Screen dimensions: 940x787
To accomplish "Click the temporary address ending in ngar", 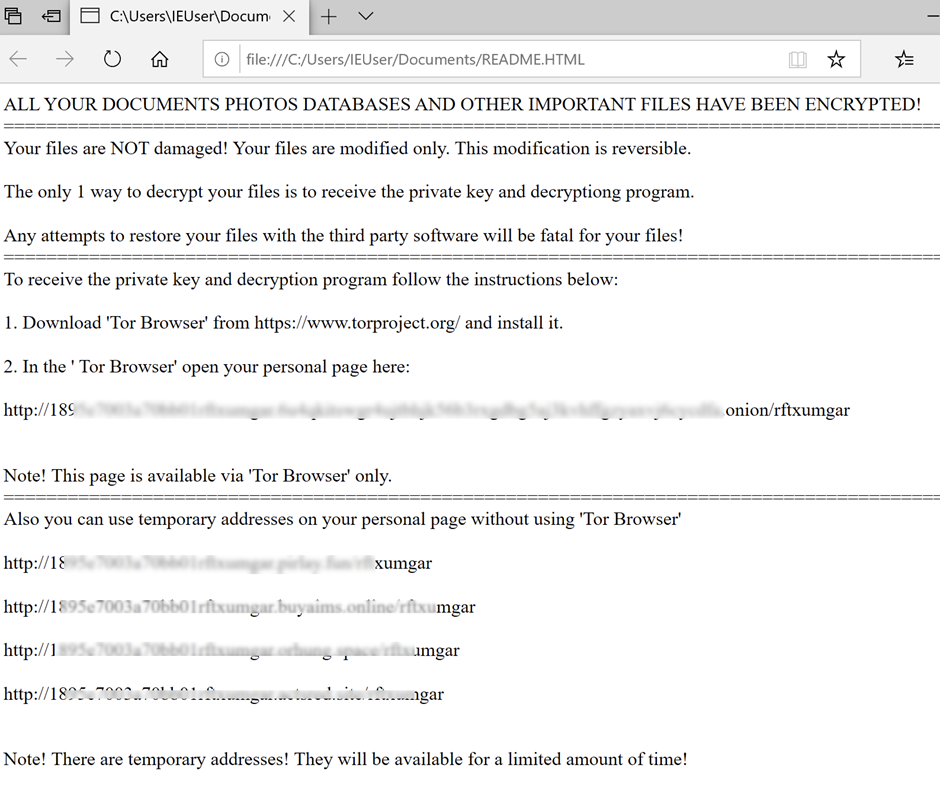I will [224, 694].
